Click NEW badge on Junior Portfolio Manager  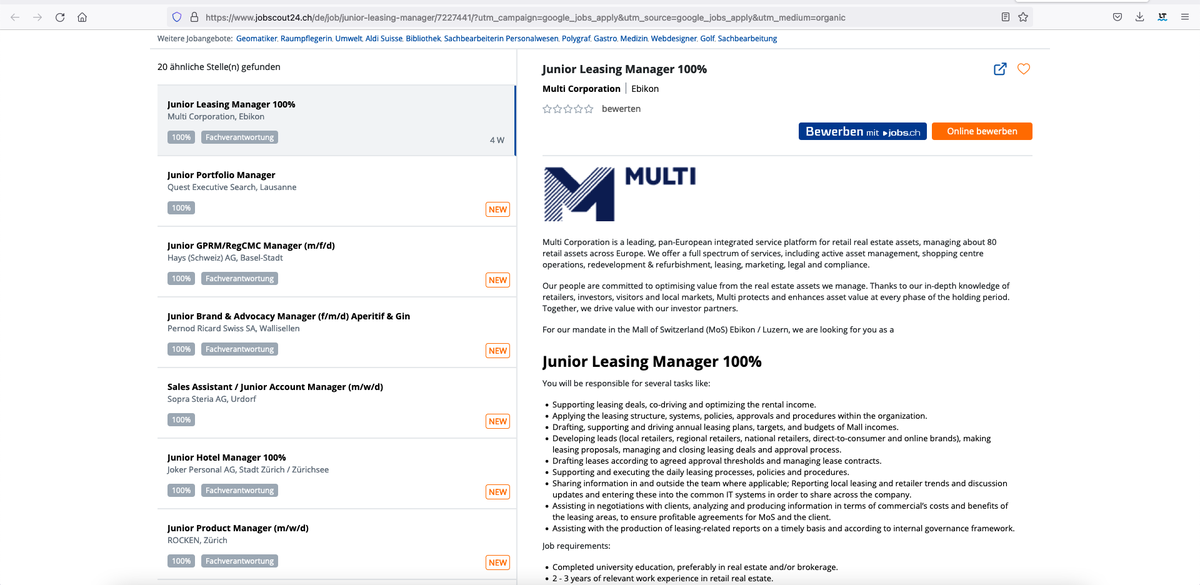[497, 209]
